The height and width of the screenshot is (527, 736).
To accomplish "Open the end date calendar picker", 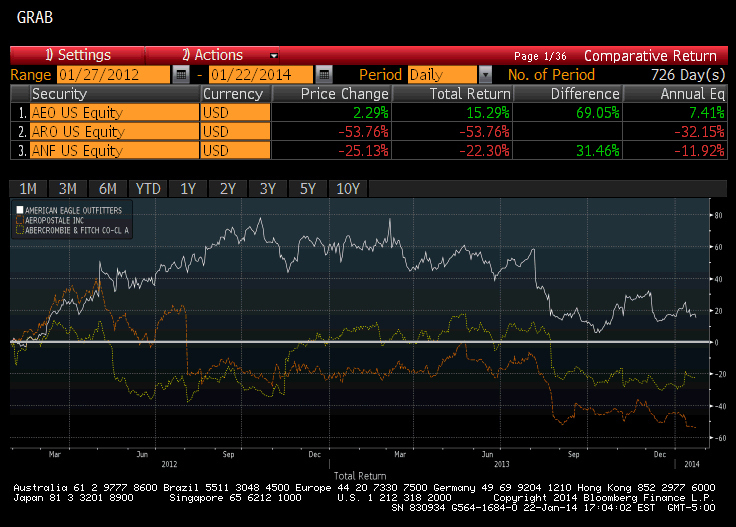I will (x=324, y=75).
